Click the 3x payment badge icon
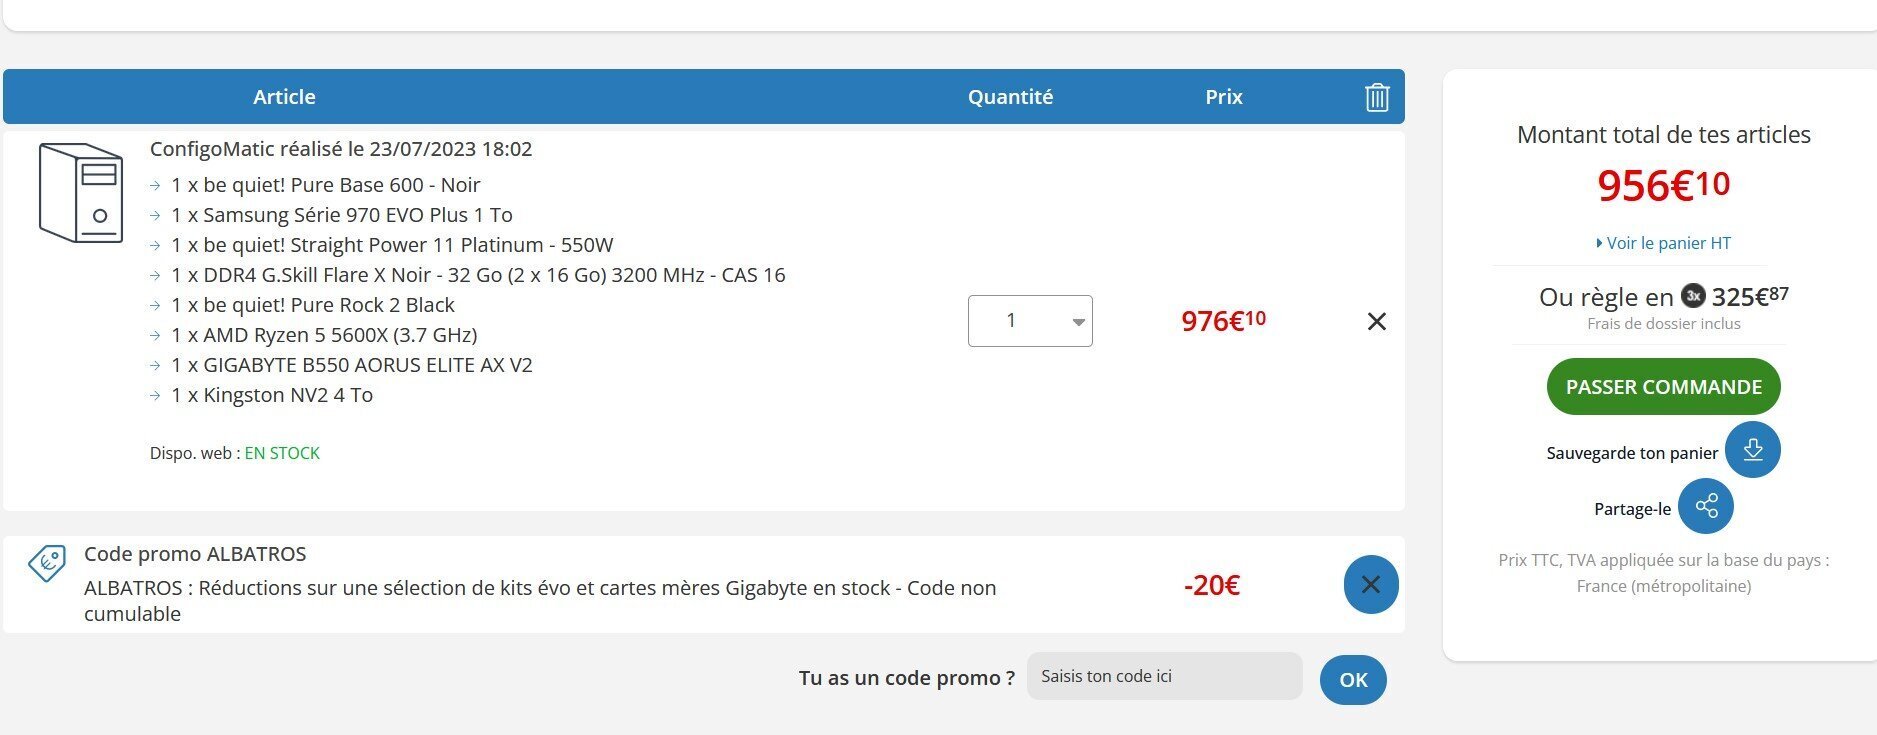The height and width of the screenshot is (735, 1877). [1693, 296]
